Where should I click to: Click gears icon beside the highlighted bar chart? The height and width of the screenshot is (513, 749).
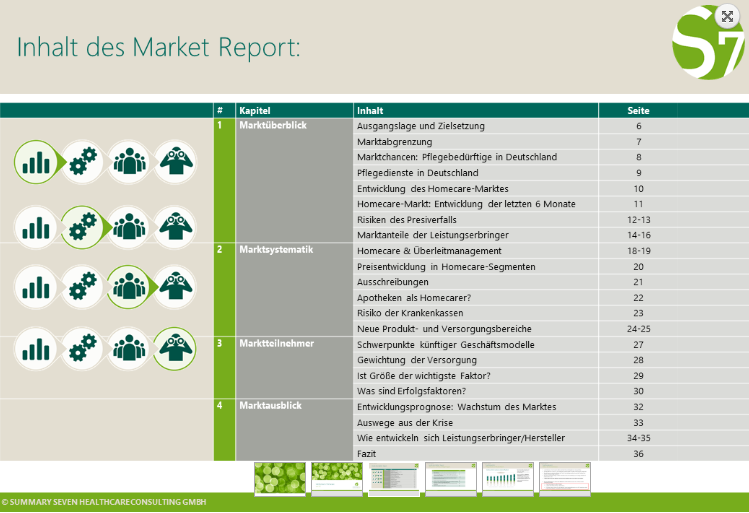click(83, 162)
